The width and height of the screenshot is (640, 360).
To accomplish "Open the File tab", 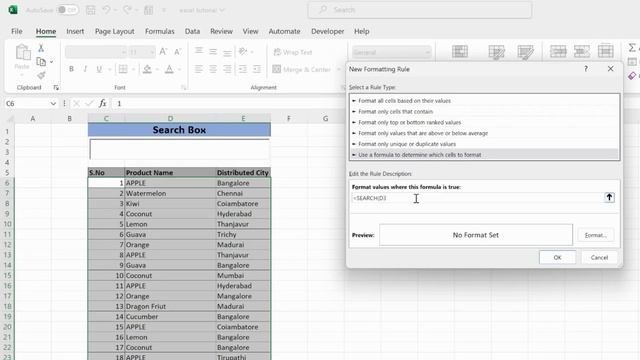I will 17,31.
